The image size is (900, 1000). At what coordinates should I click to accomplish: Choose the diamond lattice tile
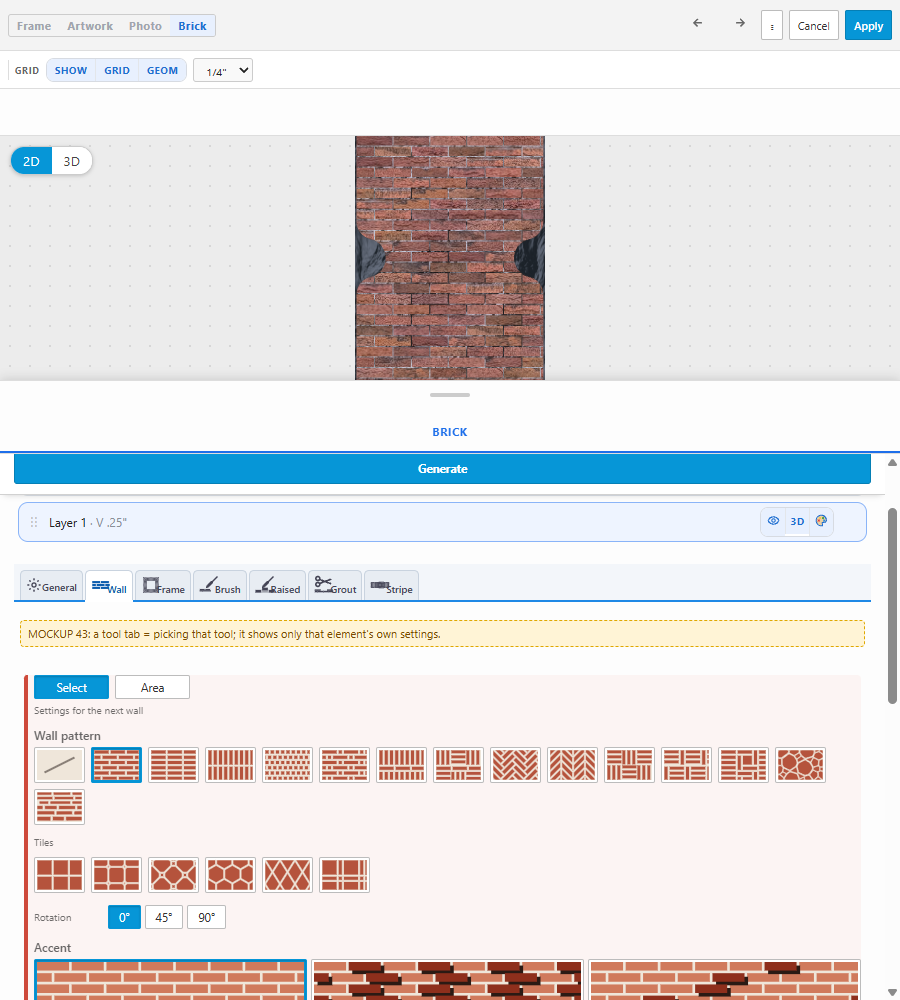click(x=288, y=875)
